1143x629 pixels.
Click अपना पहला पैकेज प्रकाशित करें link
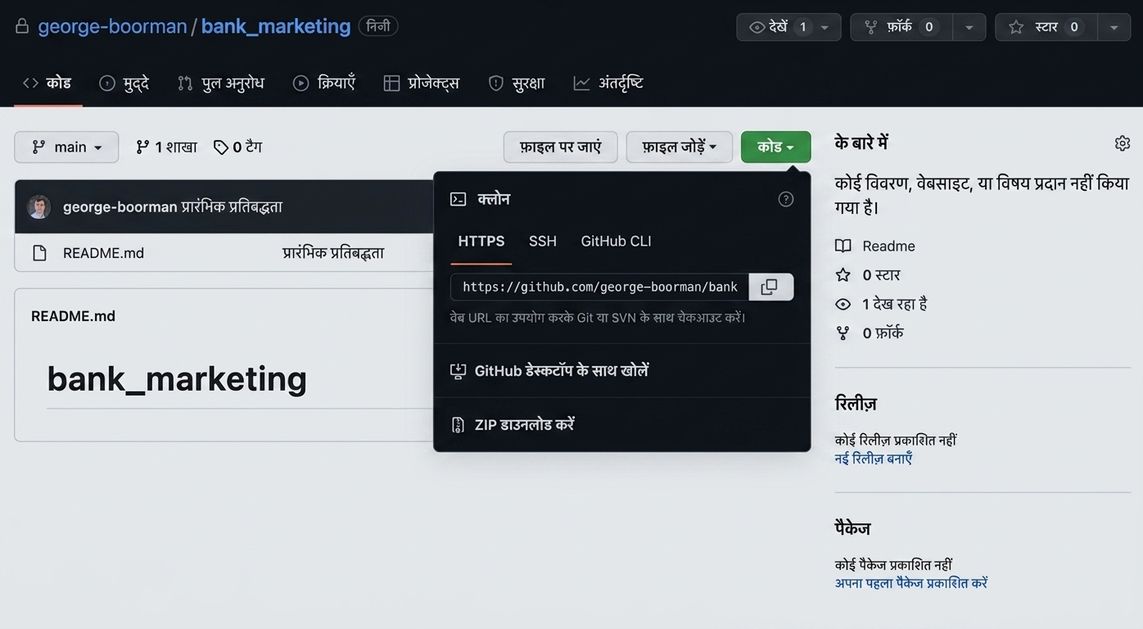(x=911, y=584)
